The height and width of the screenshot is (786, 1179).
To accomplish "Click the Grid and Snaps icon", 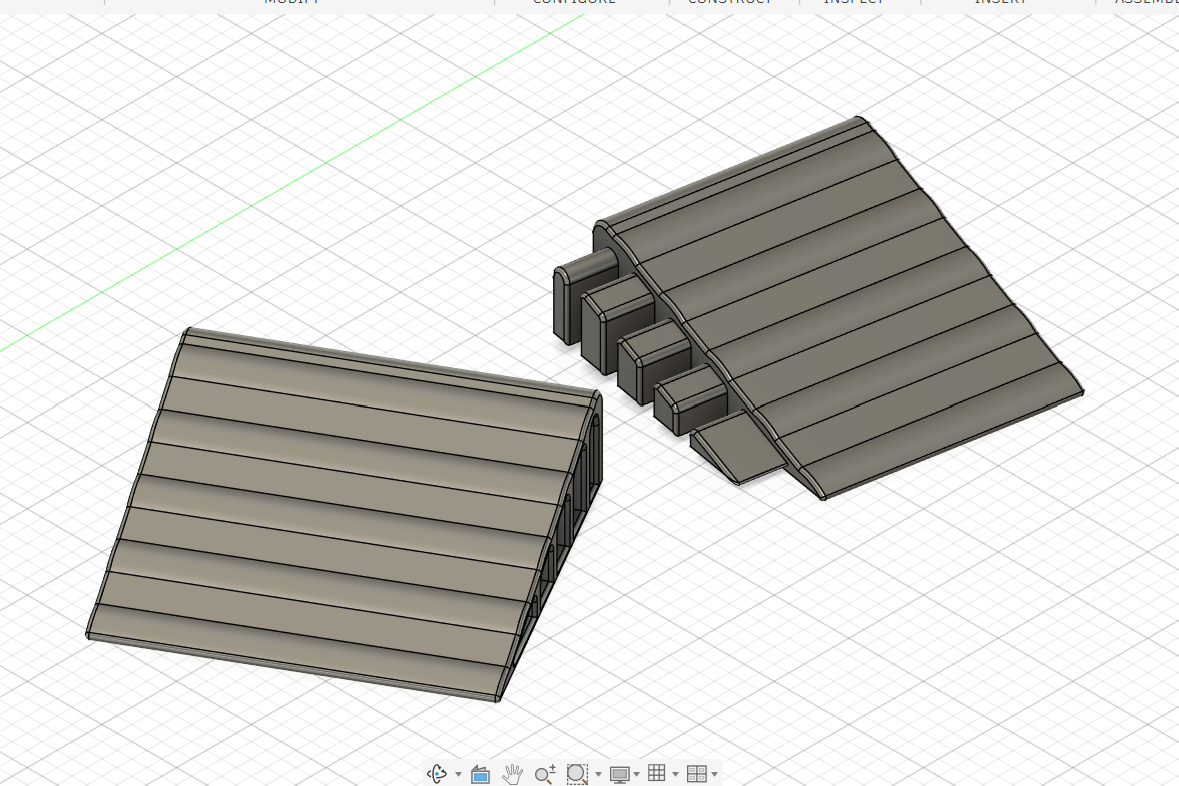I will (657, 773).
